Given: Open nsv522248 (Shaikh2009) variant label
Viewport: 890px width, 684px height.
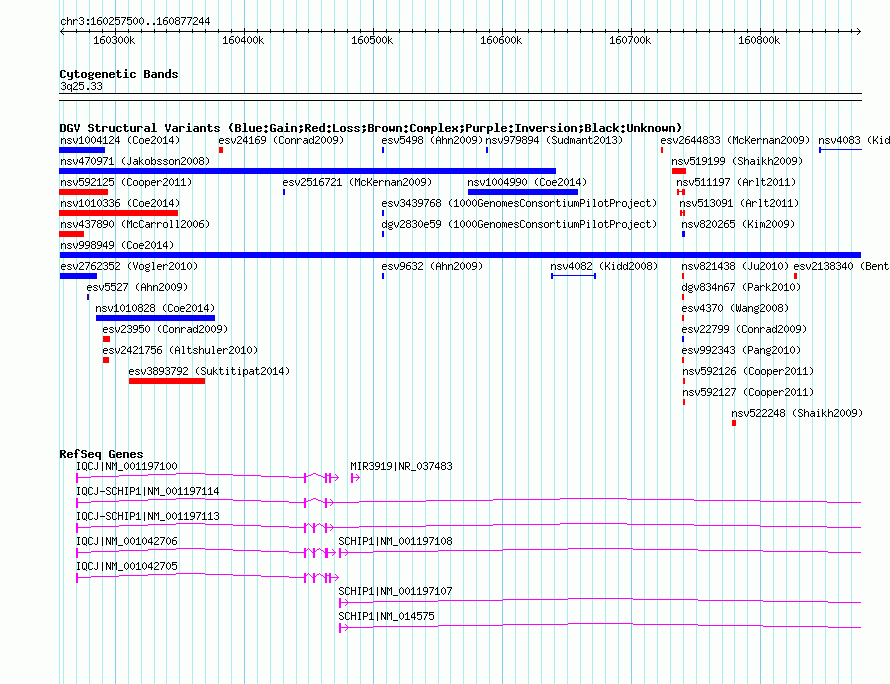Looking at the screenshot, I should 797,413.
